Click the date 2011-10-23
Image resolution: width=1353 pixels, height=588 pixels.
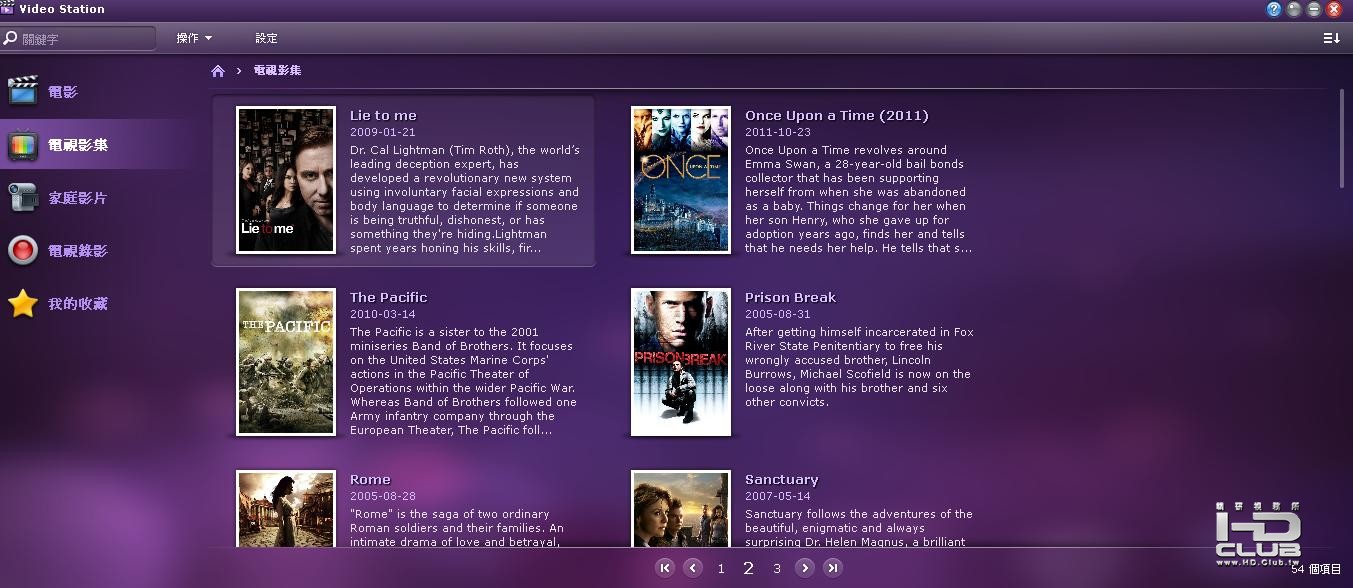tap(778, 132)
